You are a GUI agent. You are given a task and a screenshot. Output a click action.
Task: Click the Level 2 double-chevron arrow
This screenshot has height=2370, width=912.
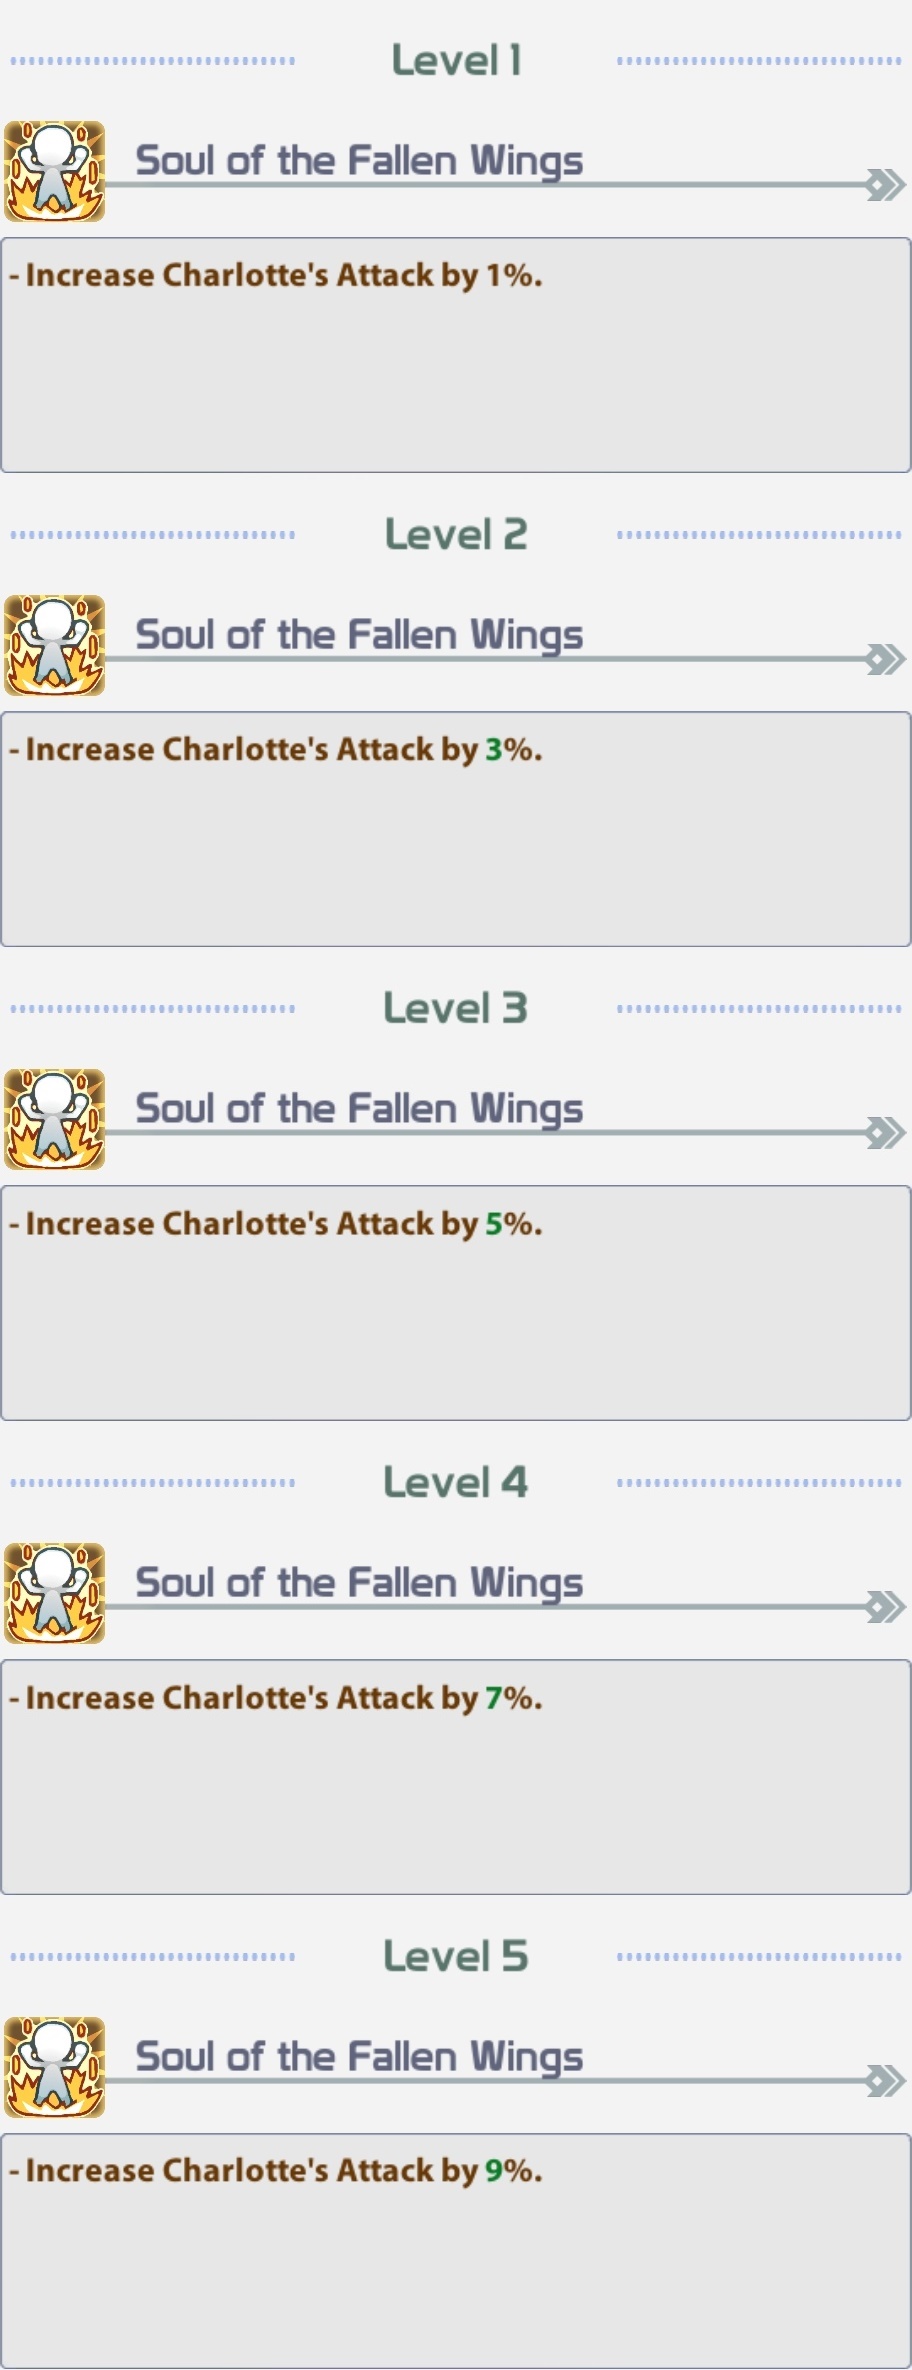[x=886, y=659]
